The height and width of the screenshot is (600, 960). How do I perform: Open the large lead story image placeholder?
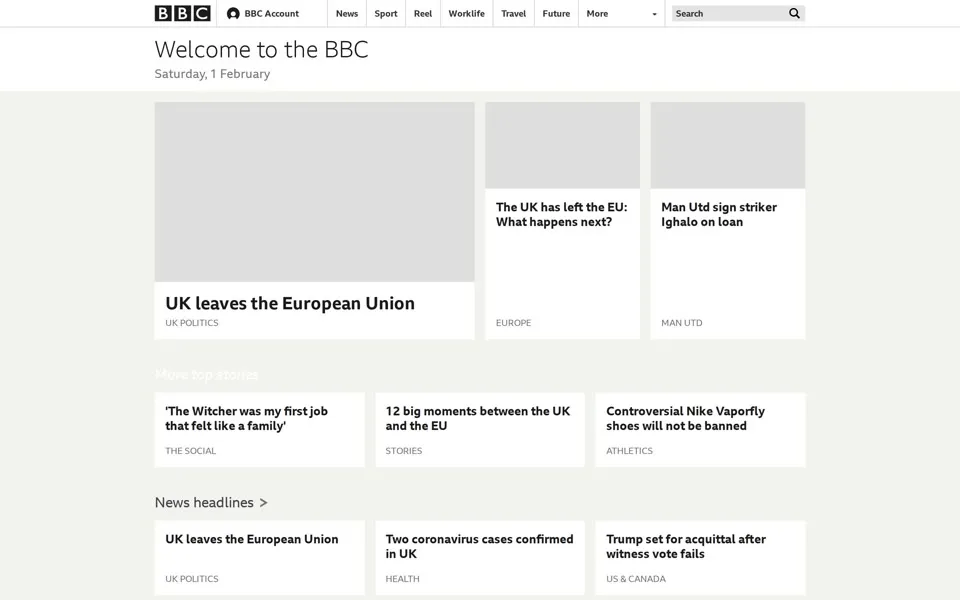314,192
